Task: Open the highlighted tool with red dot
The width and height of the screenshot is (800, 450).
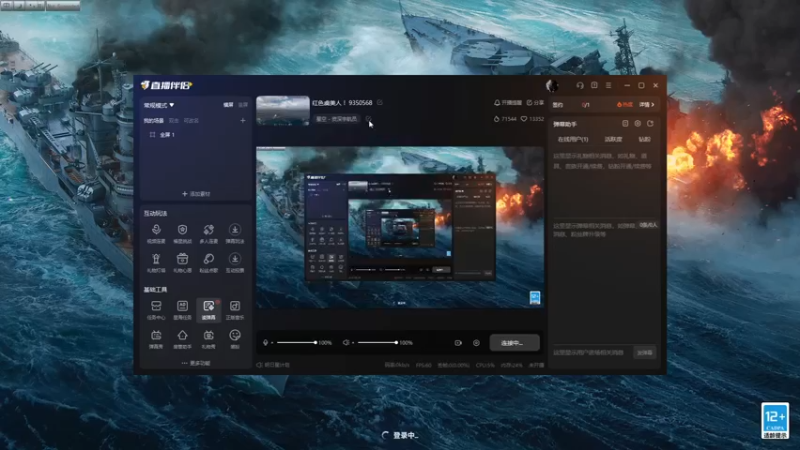Action: tap(208, 310)
